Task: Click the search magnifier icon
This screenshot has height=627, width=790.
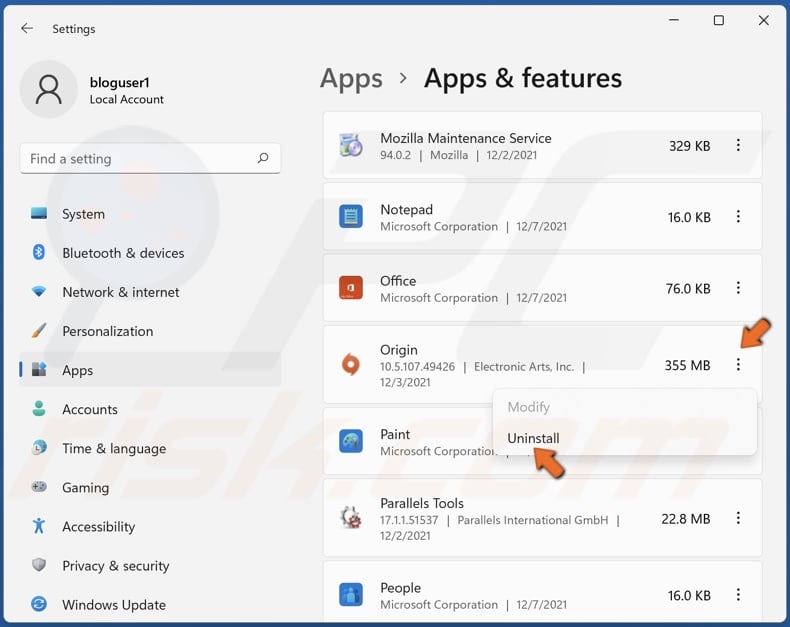Action: (263, 158)
